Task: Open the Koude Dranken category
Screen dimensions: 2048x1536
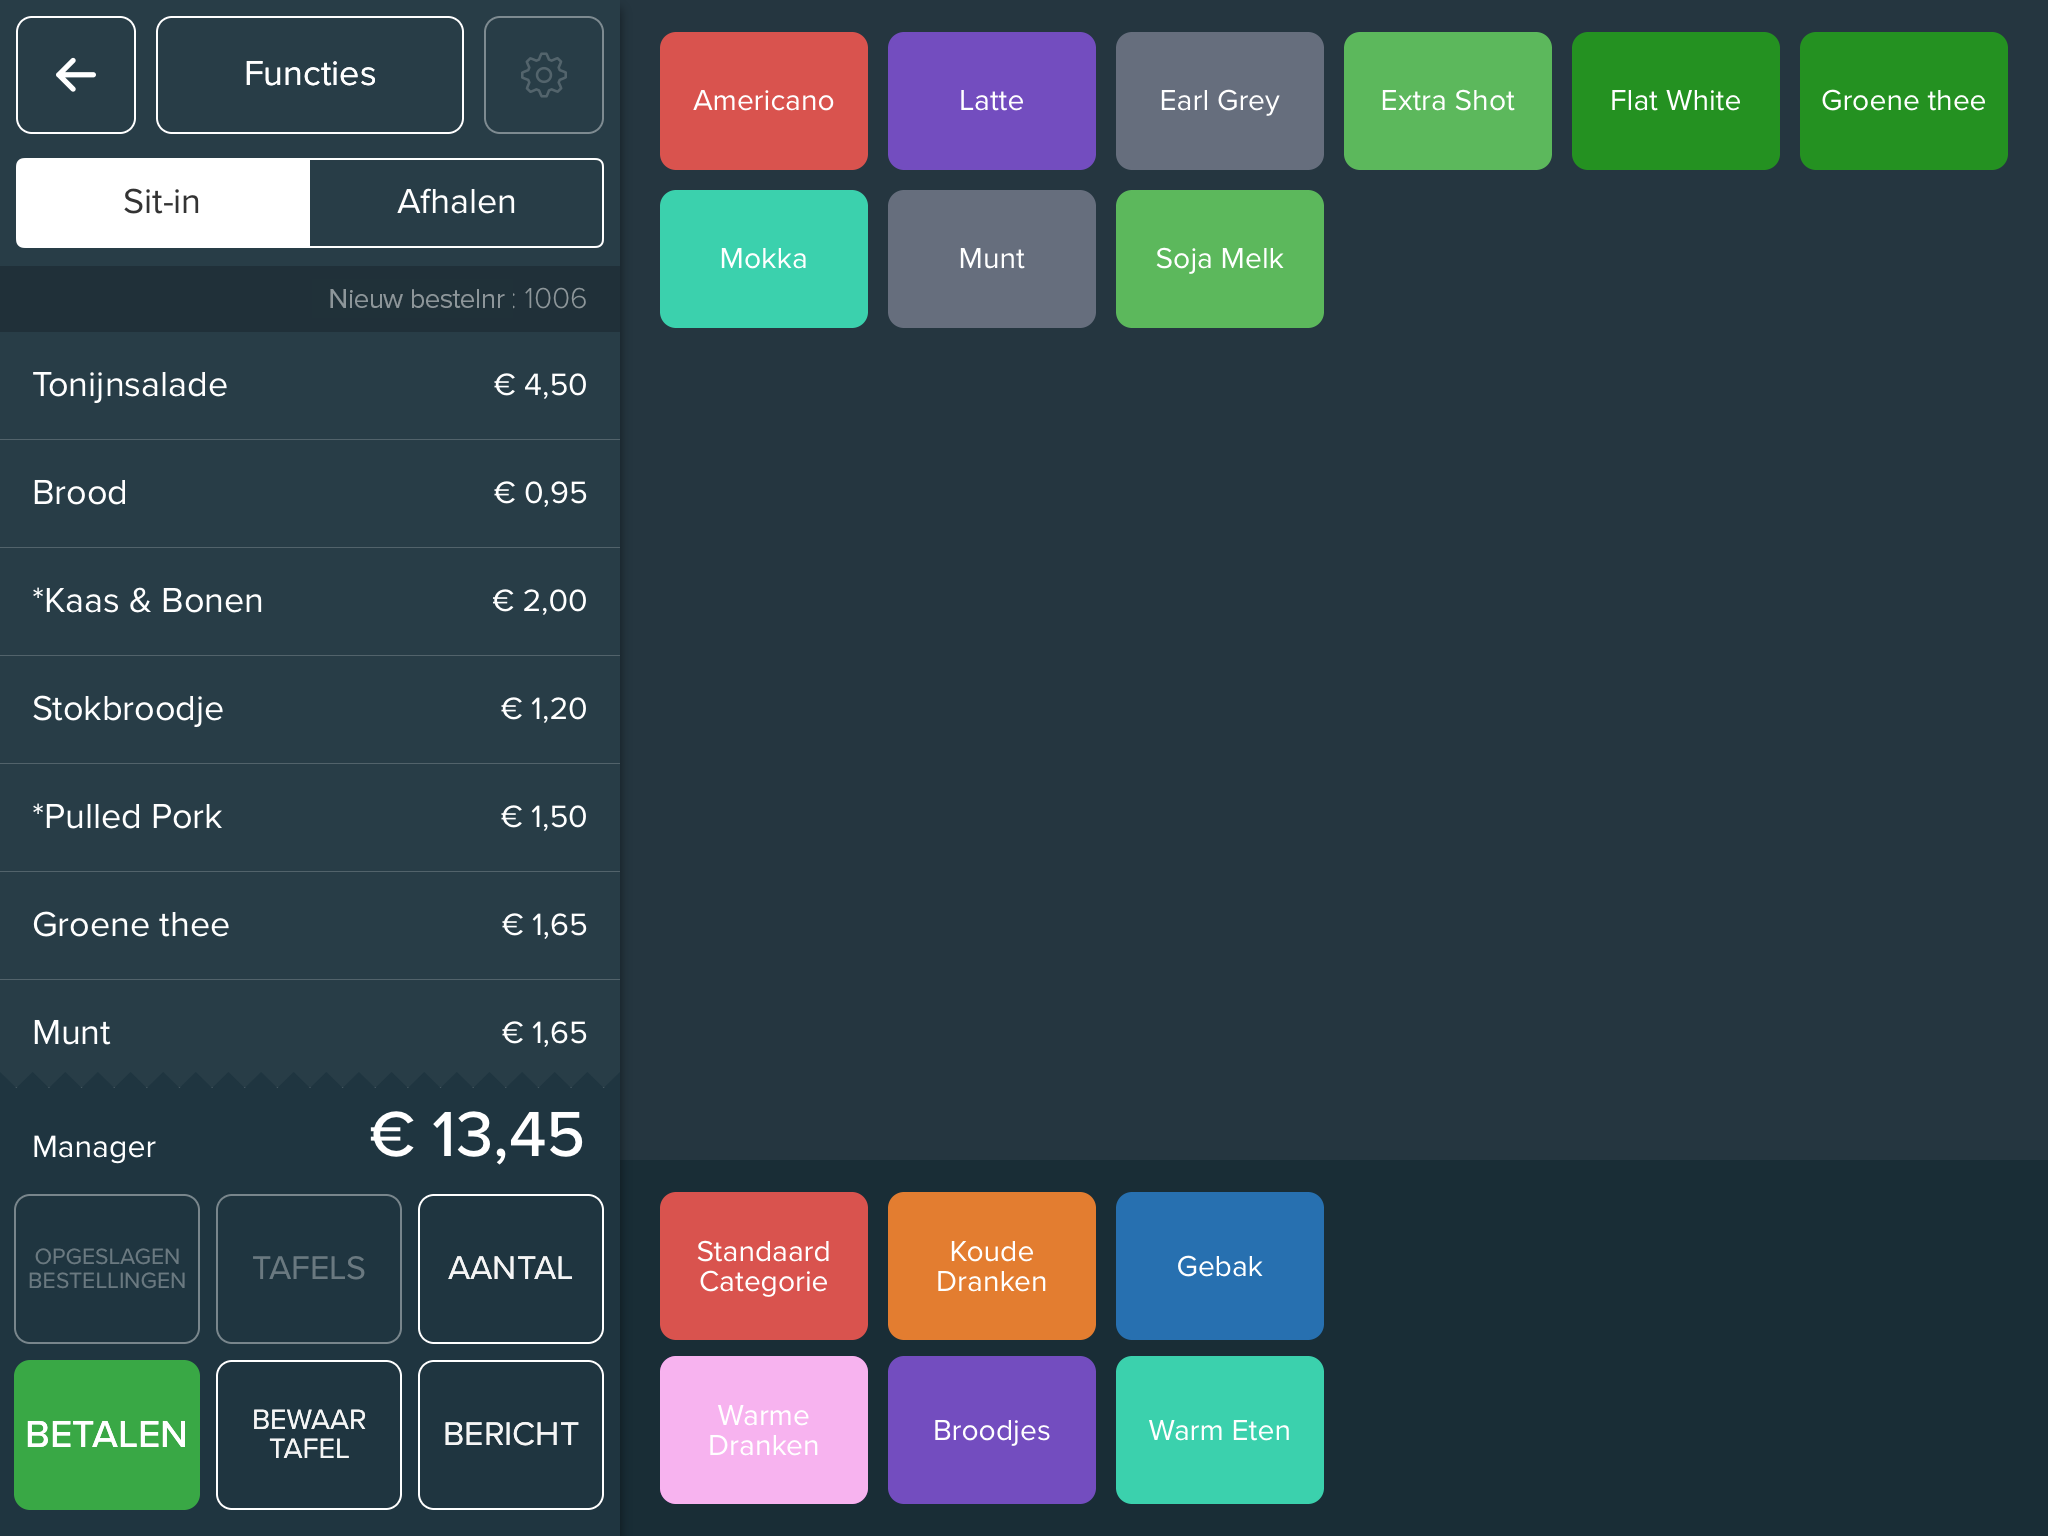Action: pyautogui.click(x=991, y=1266)
